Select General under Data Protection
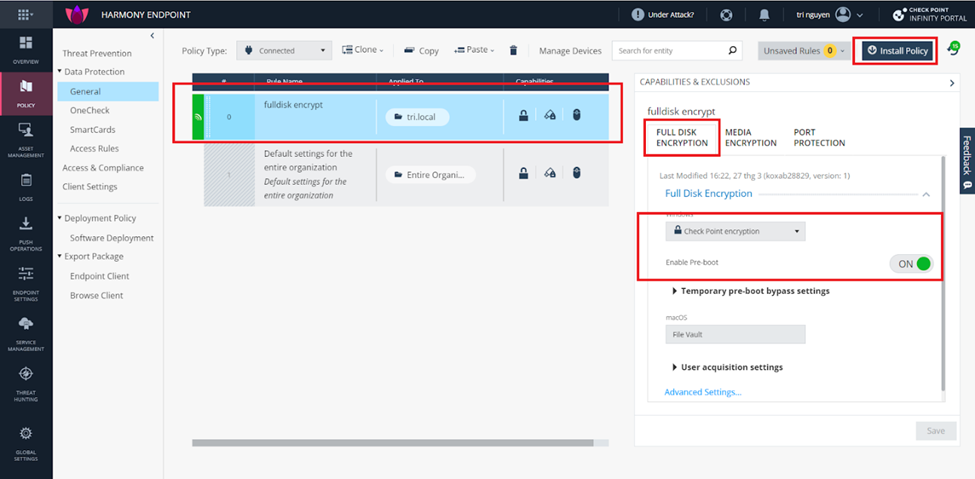Viewport: 975px width, 479px height. point(108,91)
